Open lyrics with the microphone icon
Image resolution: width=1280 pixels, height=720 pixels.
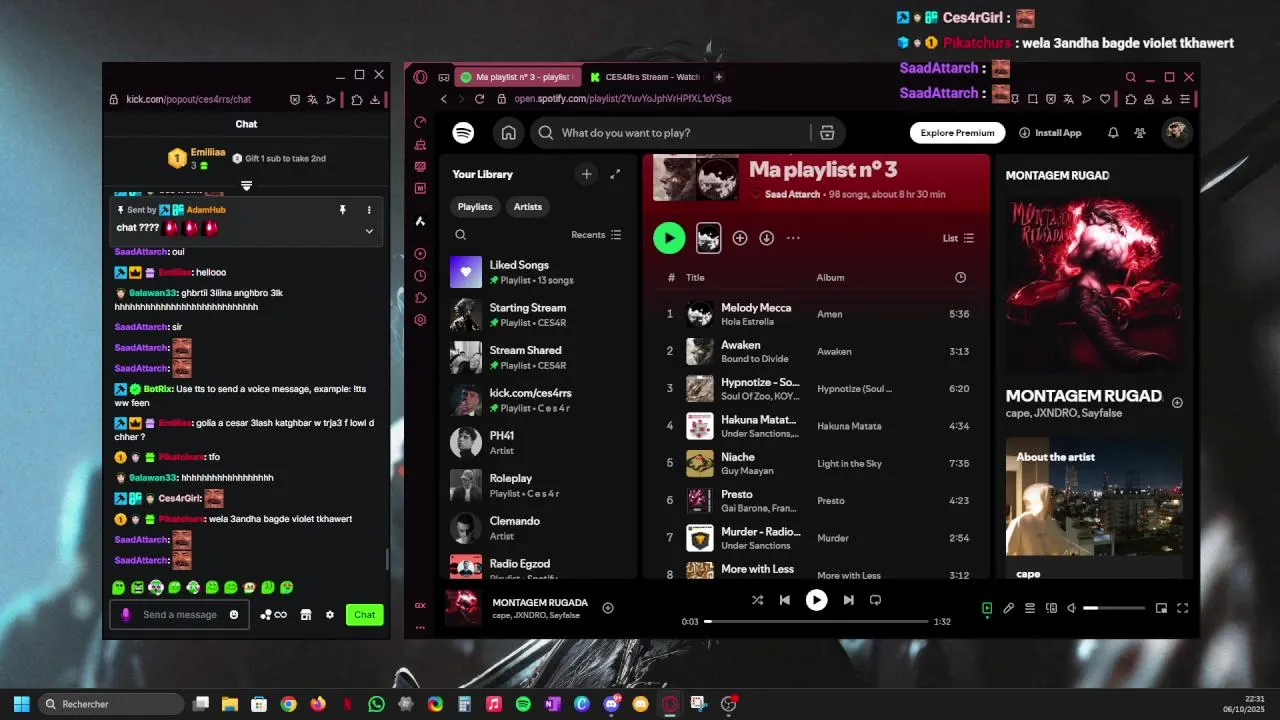tap(1009, 608)
